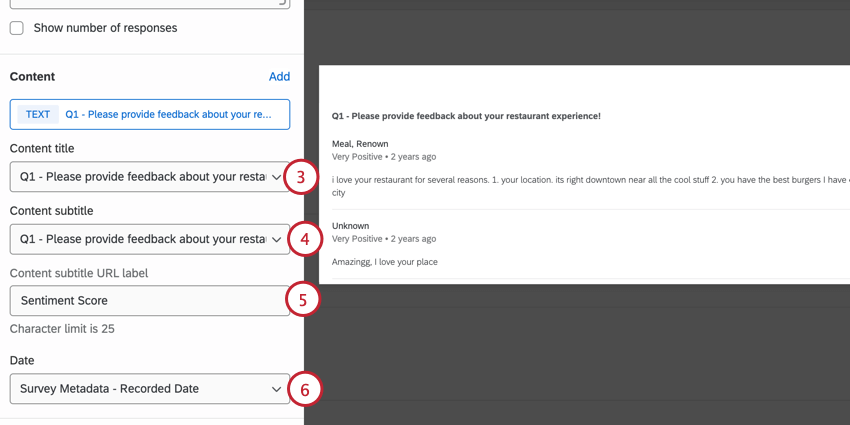Click the red callout marker numbered 5
The image size is (850, 425).
pyautogui.click(x=303, y=300)
